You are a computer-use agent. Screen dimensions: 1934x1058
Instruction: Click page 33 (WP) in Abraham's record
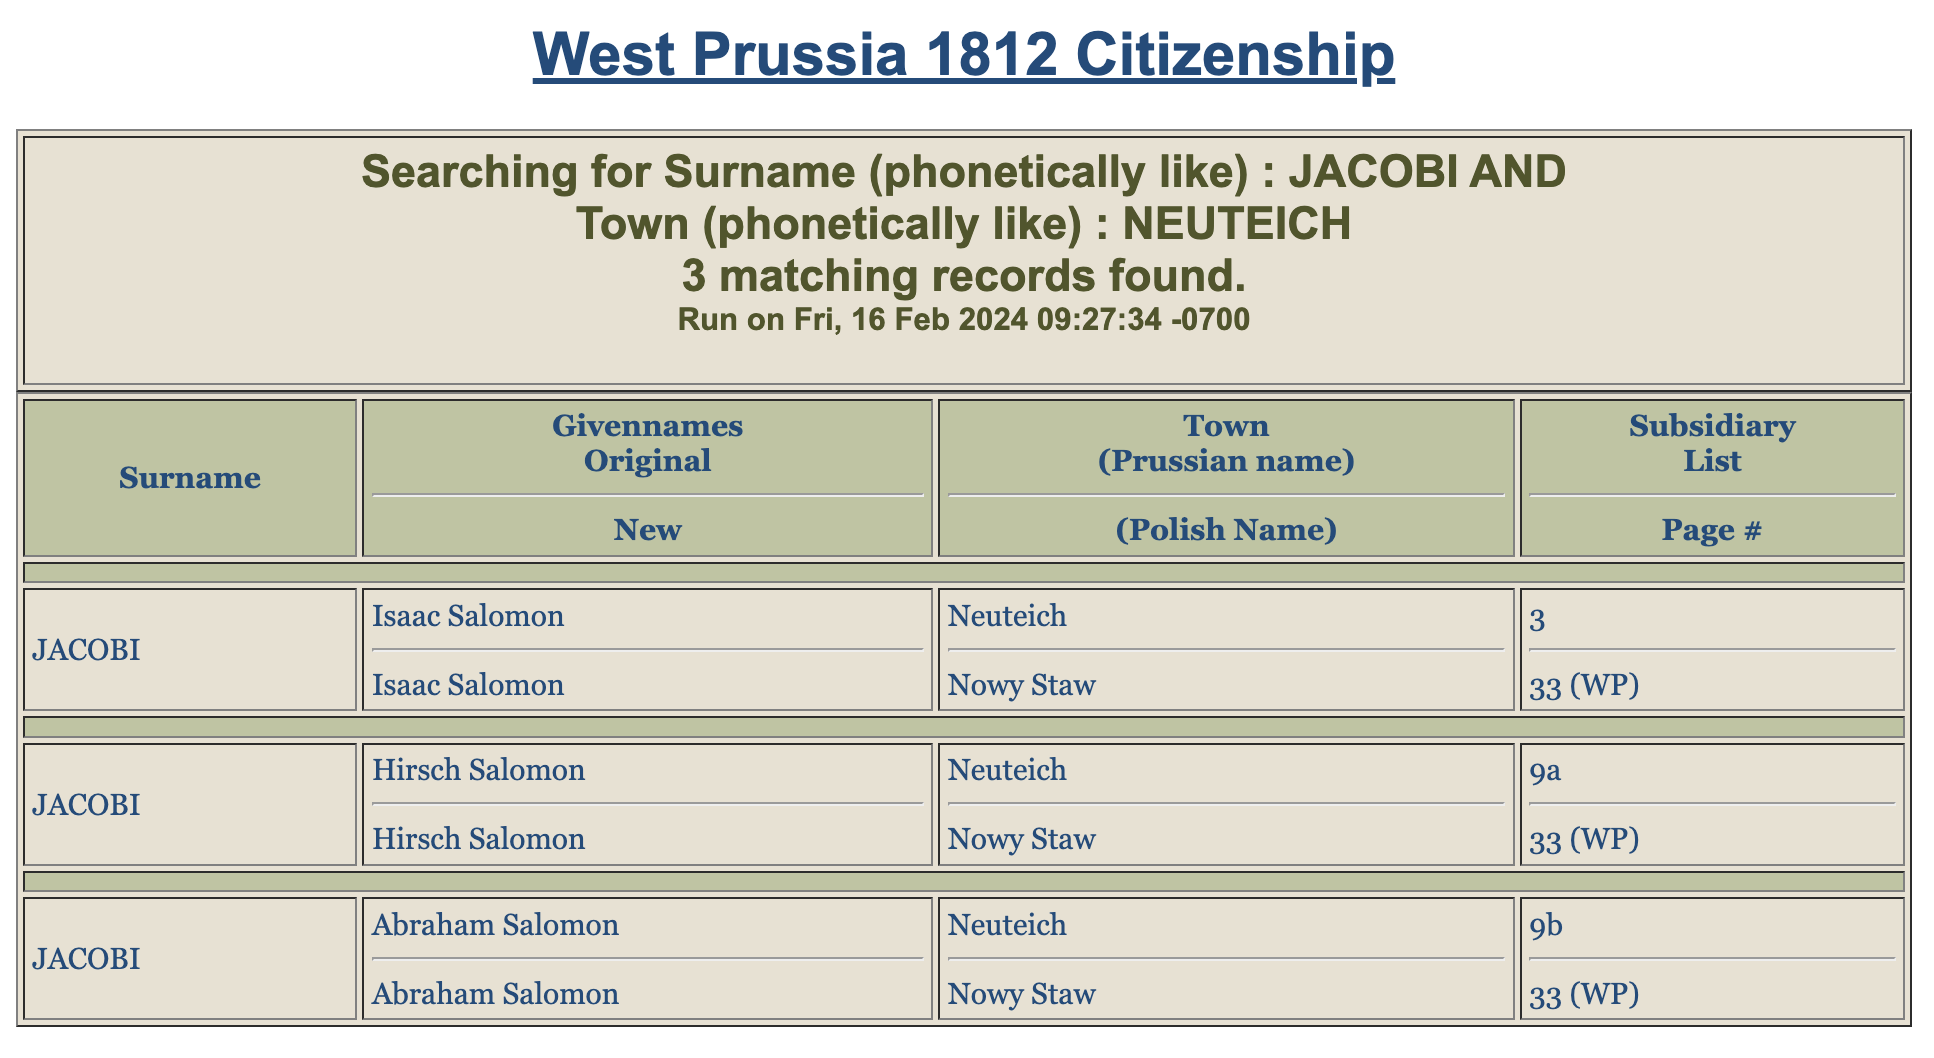(1584, 994)
